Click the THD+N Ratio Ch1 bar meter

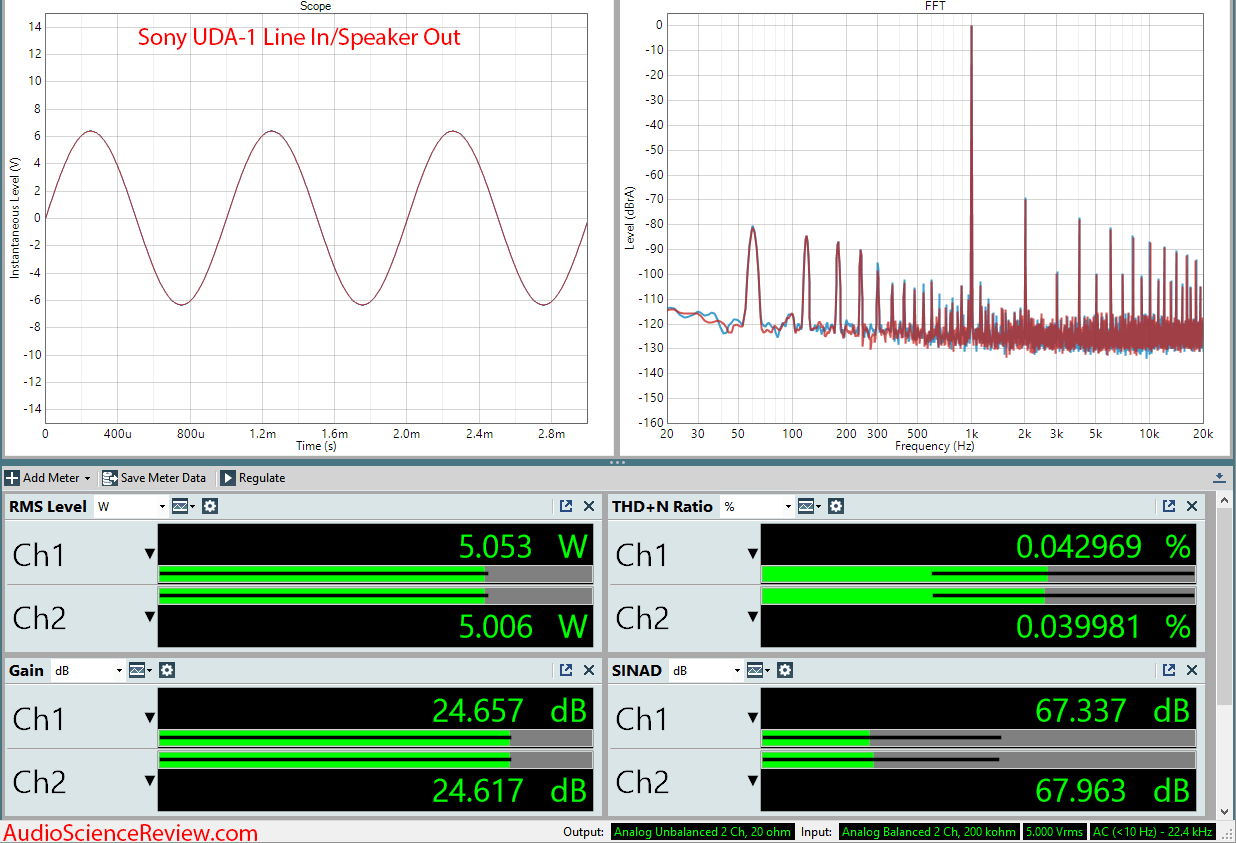click(x=978, y=574)
